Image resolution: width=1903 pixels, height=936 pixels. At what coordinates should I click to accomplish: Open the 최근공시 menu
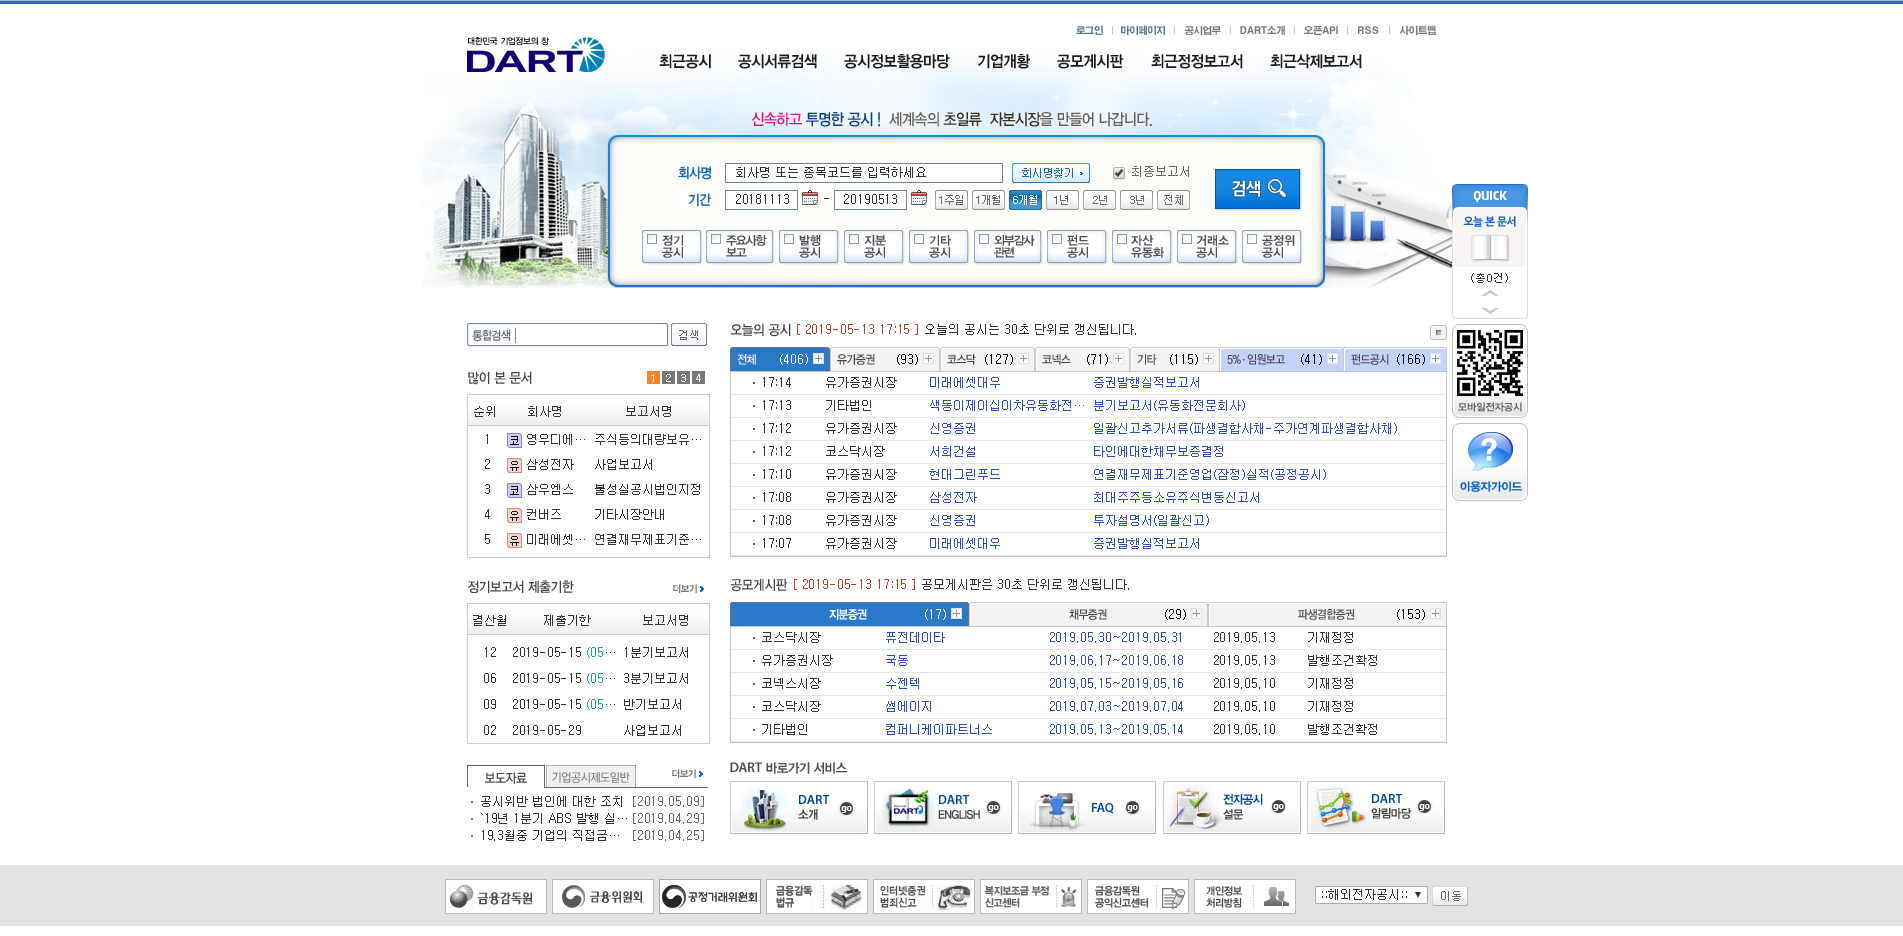685,61
